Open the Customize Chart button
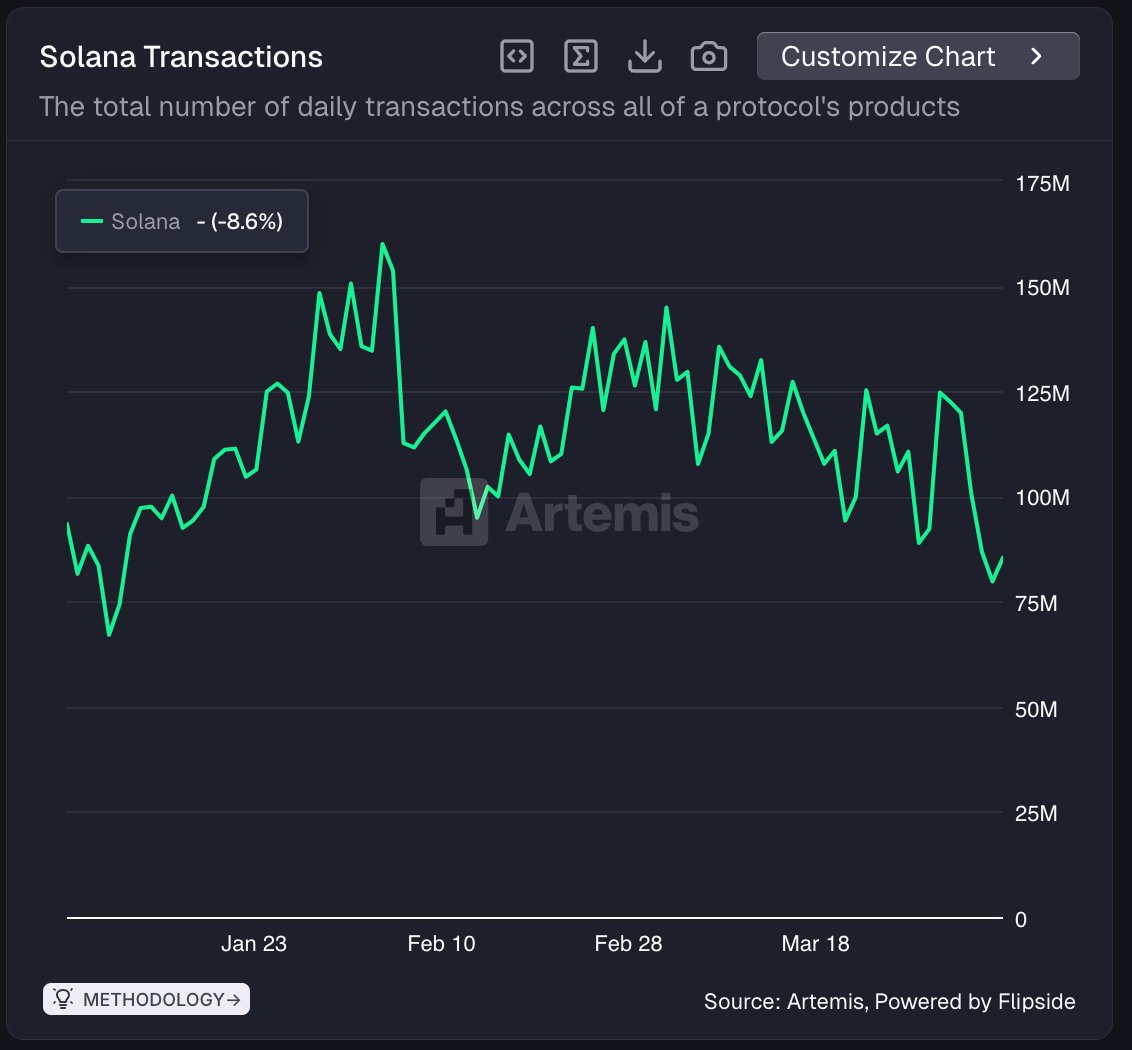The width and height of the screenshot is (1132, 1050). (x=888, y=57)
